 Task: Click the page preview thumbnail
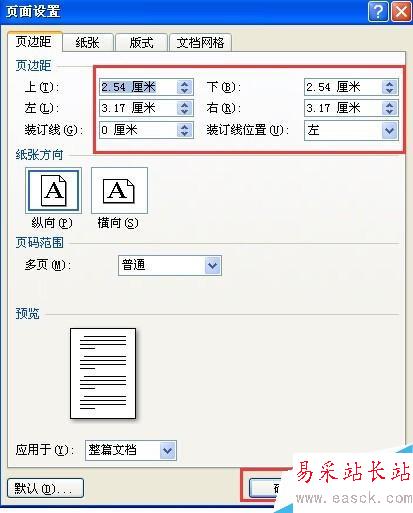coord(103,373)
